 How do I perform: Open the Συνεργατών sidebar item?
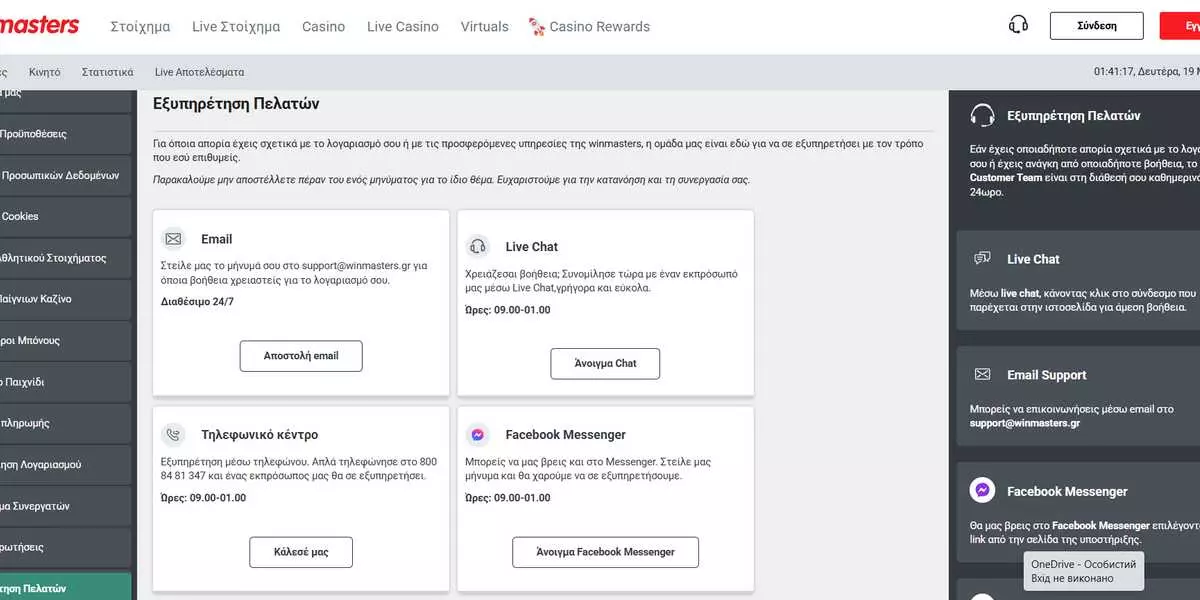point(65,507)
